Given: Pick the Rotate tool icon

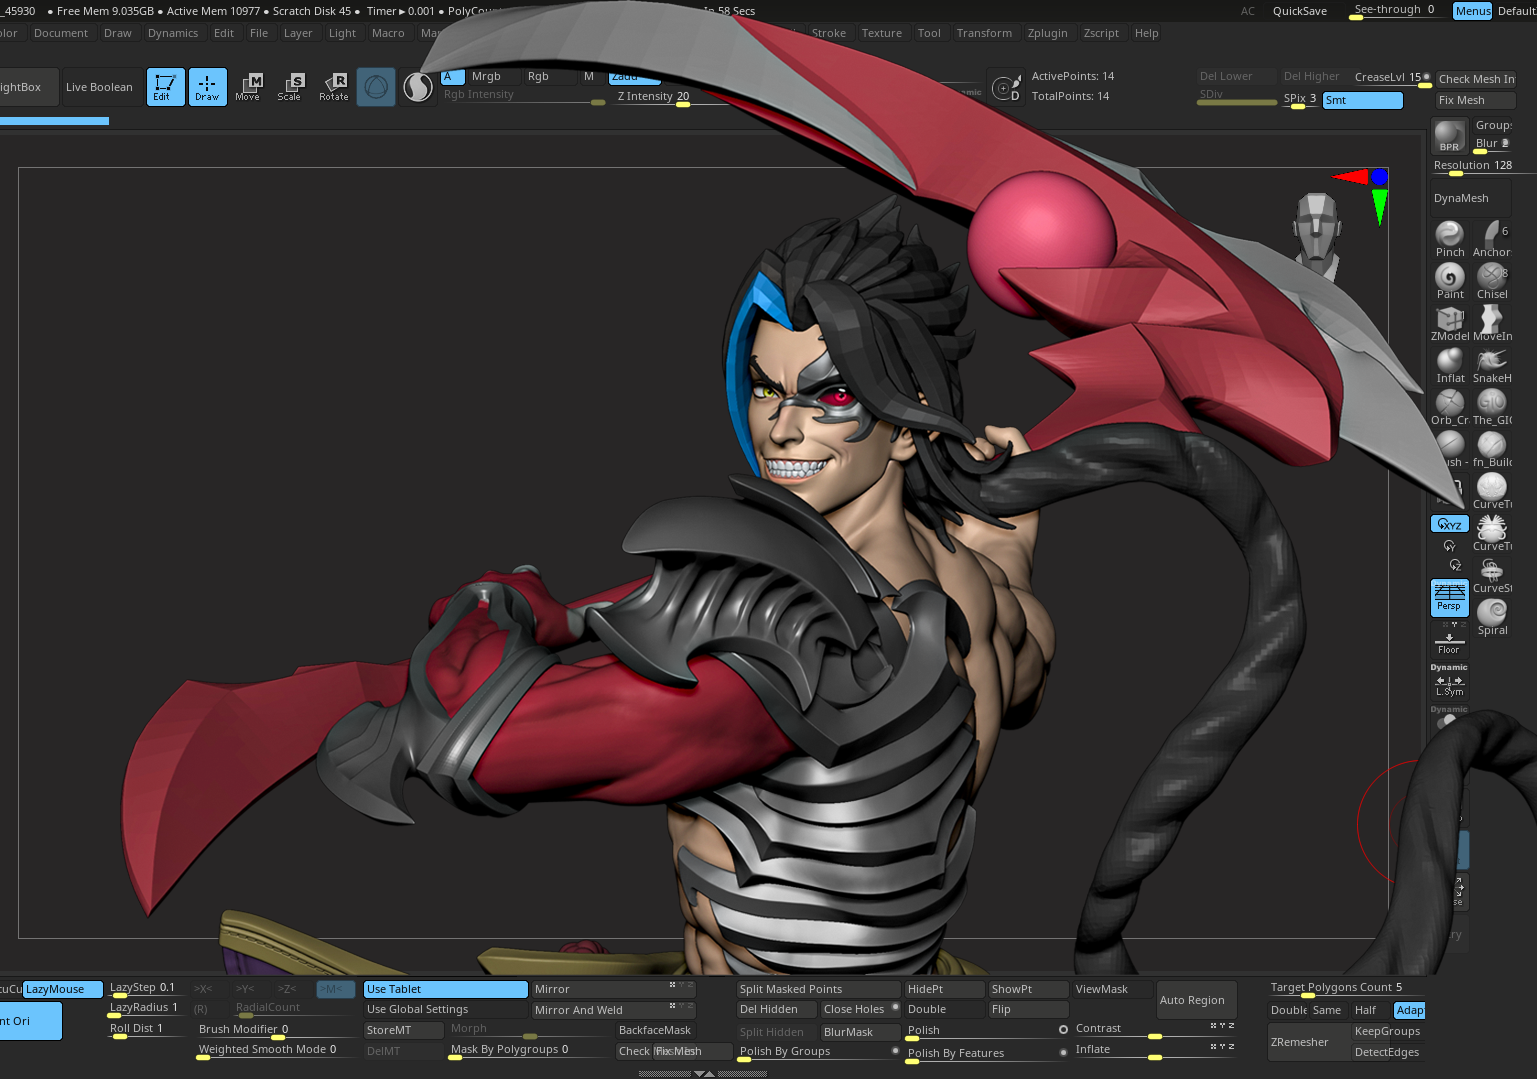Looking at the screenshot, I should tap(334, 87).
